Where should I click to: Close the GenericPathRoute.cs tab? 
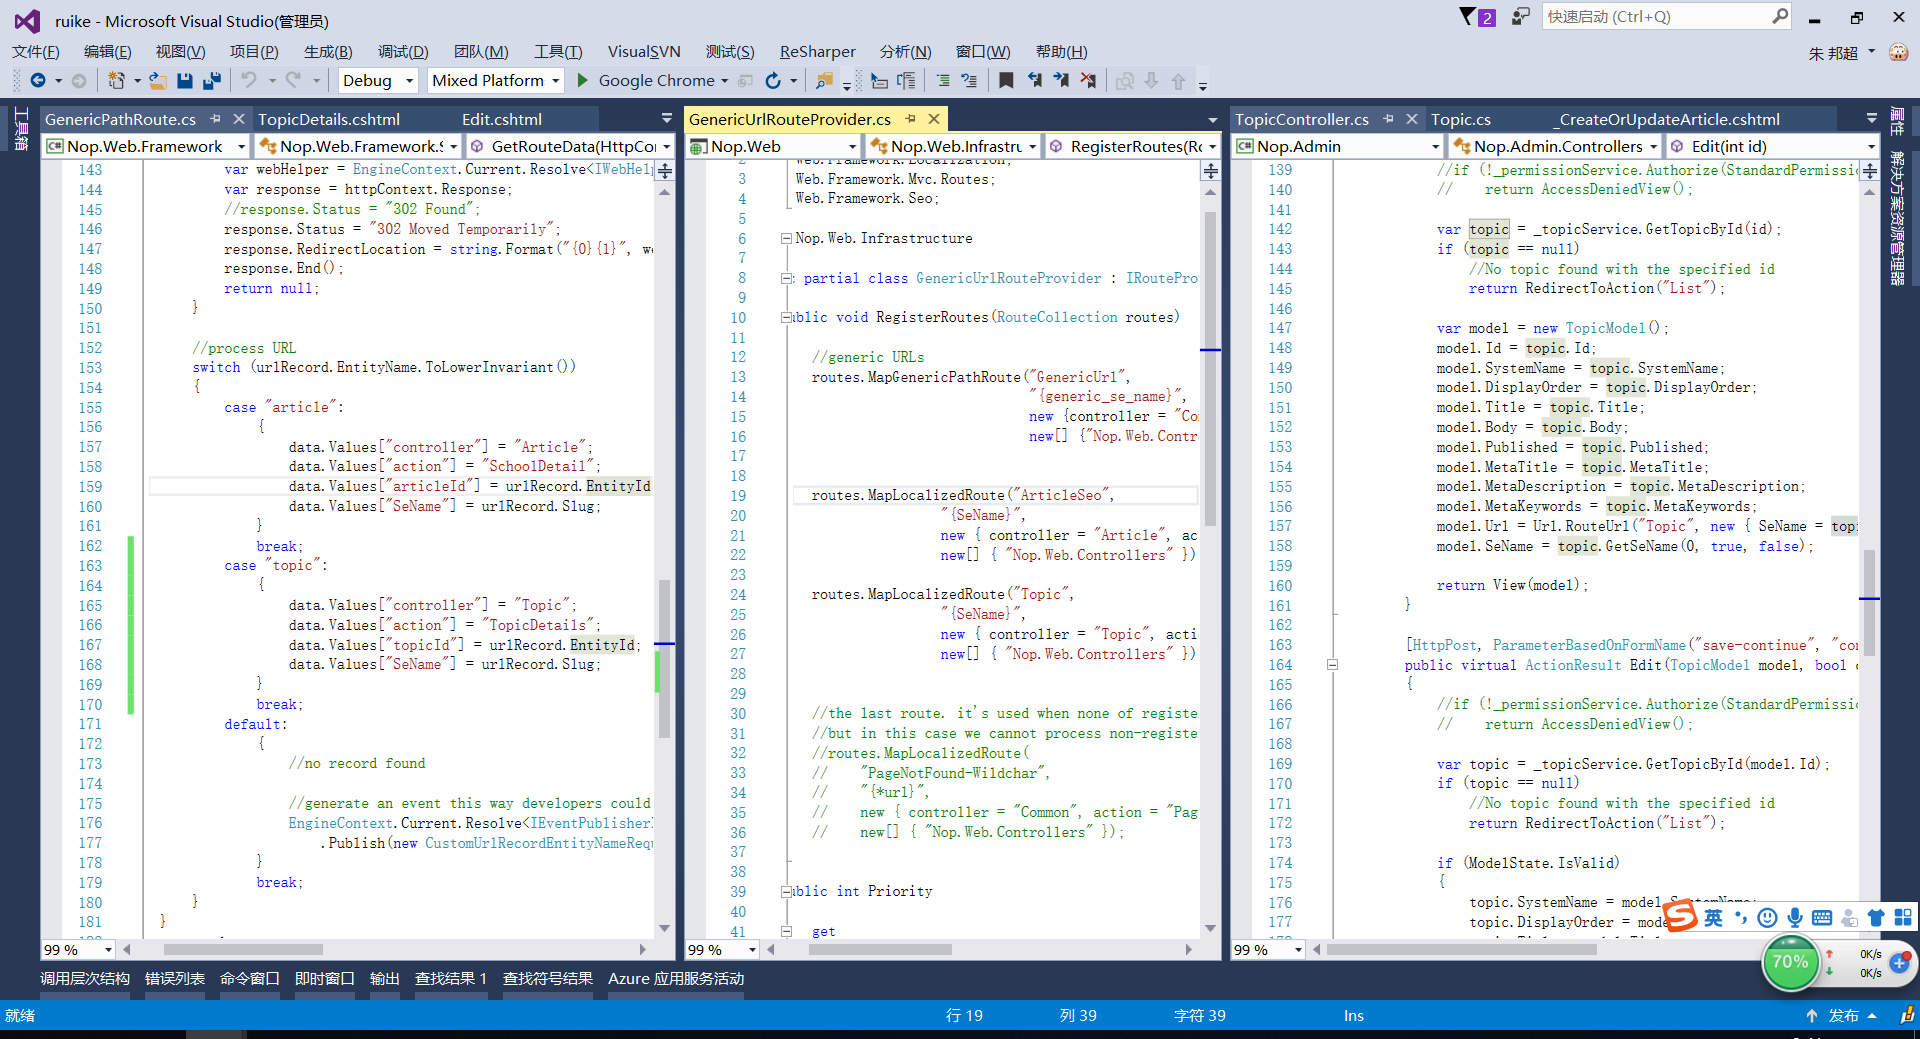[239, 119]
